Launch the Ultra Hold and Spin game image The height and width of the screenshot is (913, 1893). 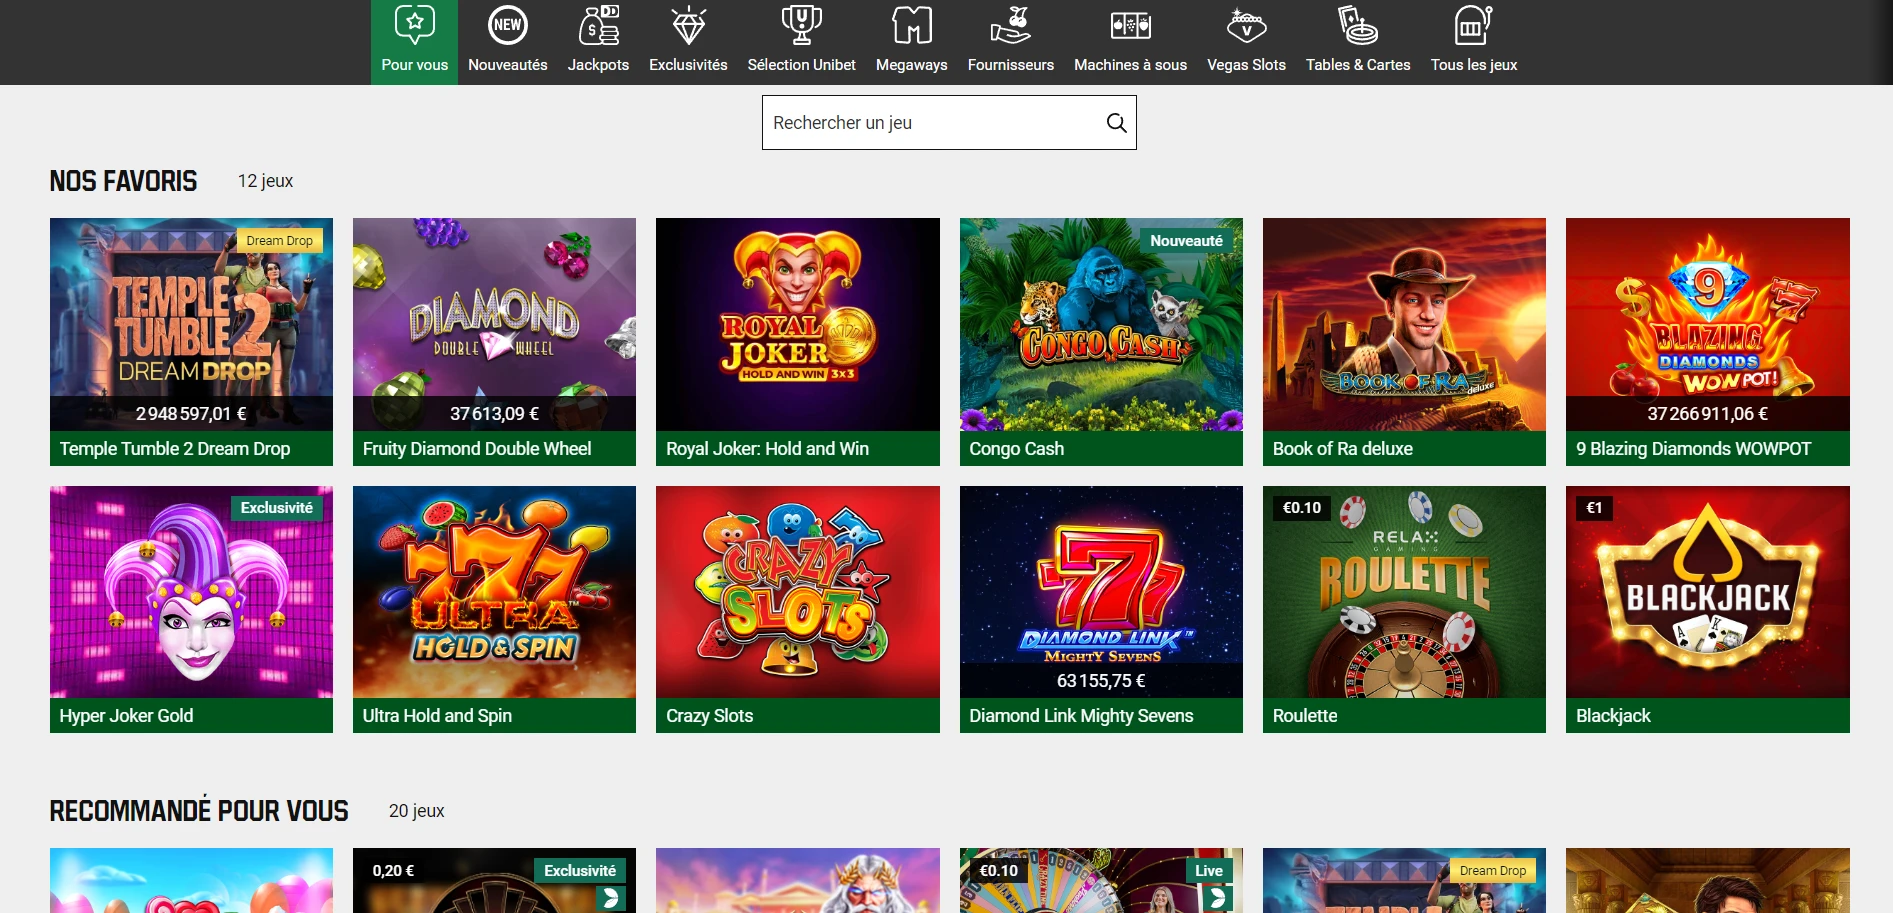pyautogui.click(x=494, y=592)
